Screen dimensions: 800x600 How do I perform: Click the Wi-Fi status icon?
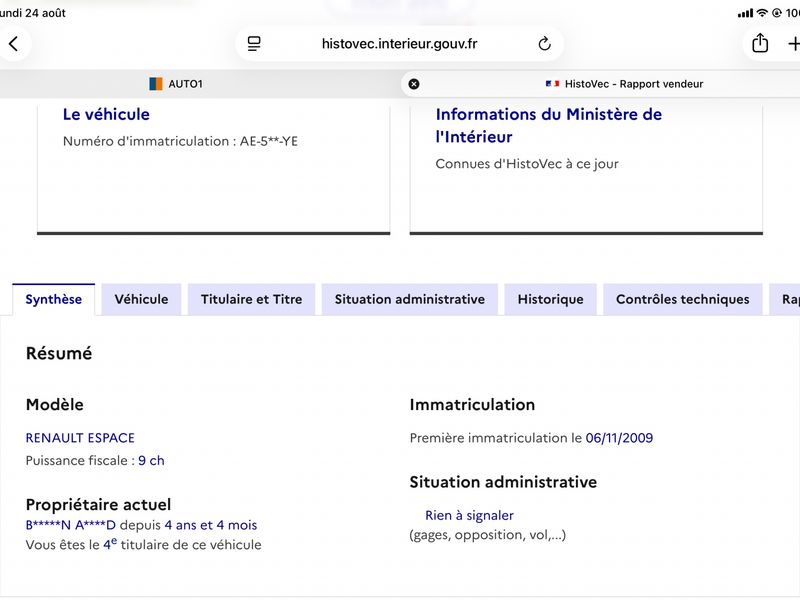click(762, 13)
